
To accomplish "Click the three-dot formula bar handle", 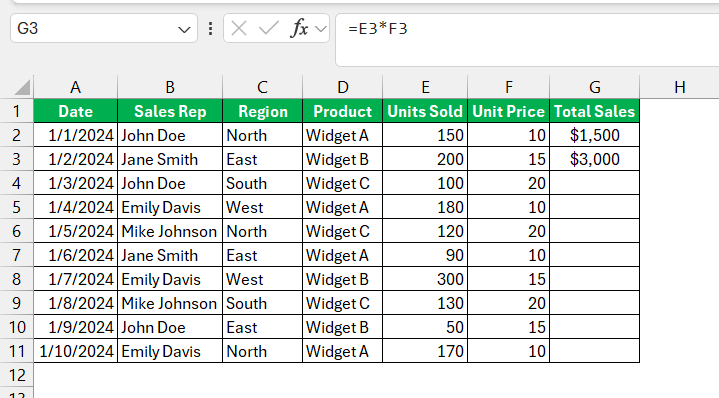I will click(x=210, y=29).
